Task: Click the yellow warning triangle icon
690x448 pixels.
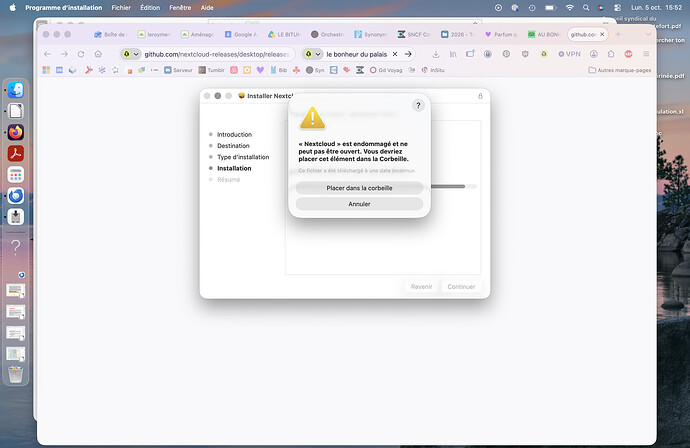Action: pos(312,118)
